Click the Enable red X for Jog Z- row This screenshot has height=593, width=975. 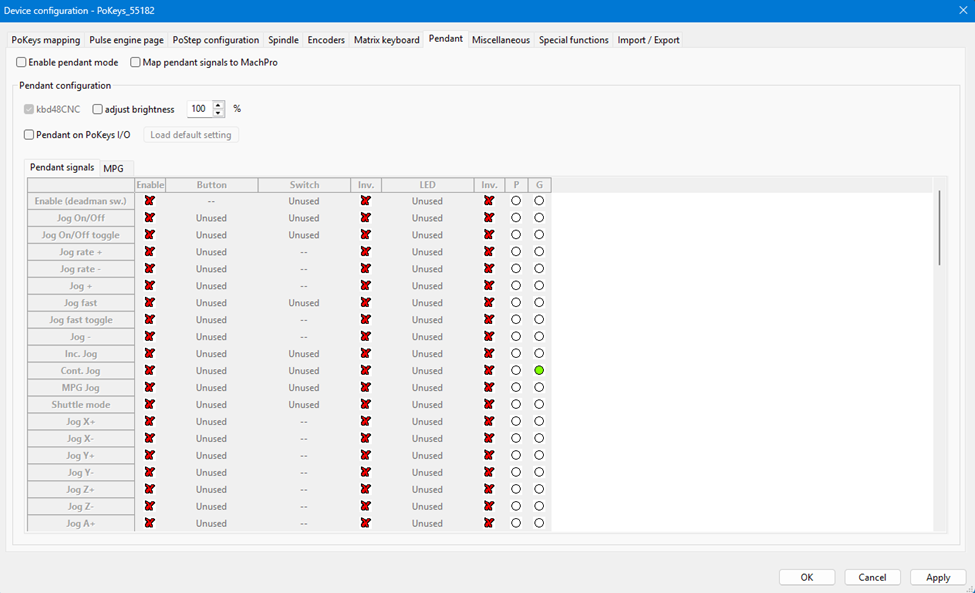click(x=149, y=507)
